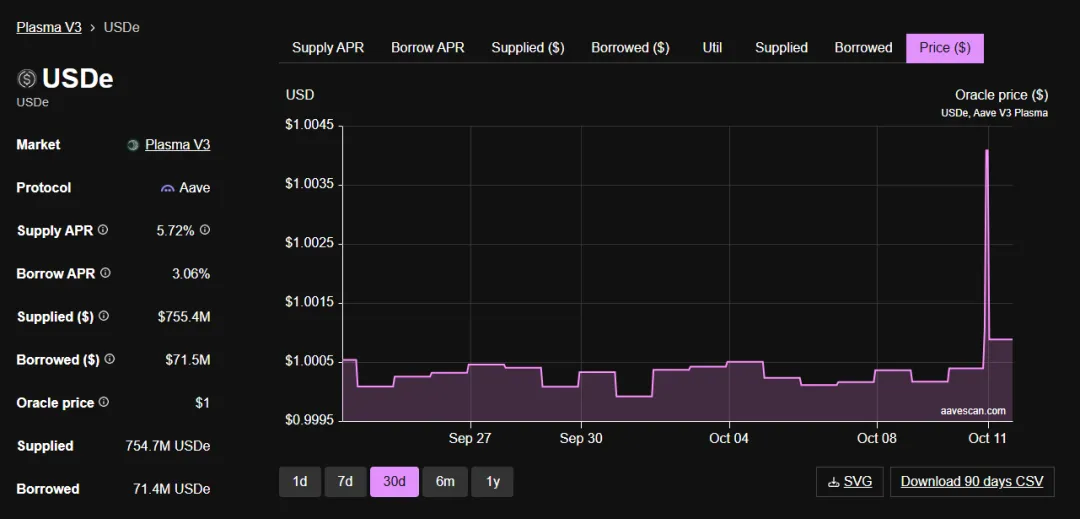
Task: Choose the 1y time range
Action: [493, 482]
